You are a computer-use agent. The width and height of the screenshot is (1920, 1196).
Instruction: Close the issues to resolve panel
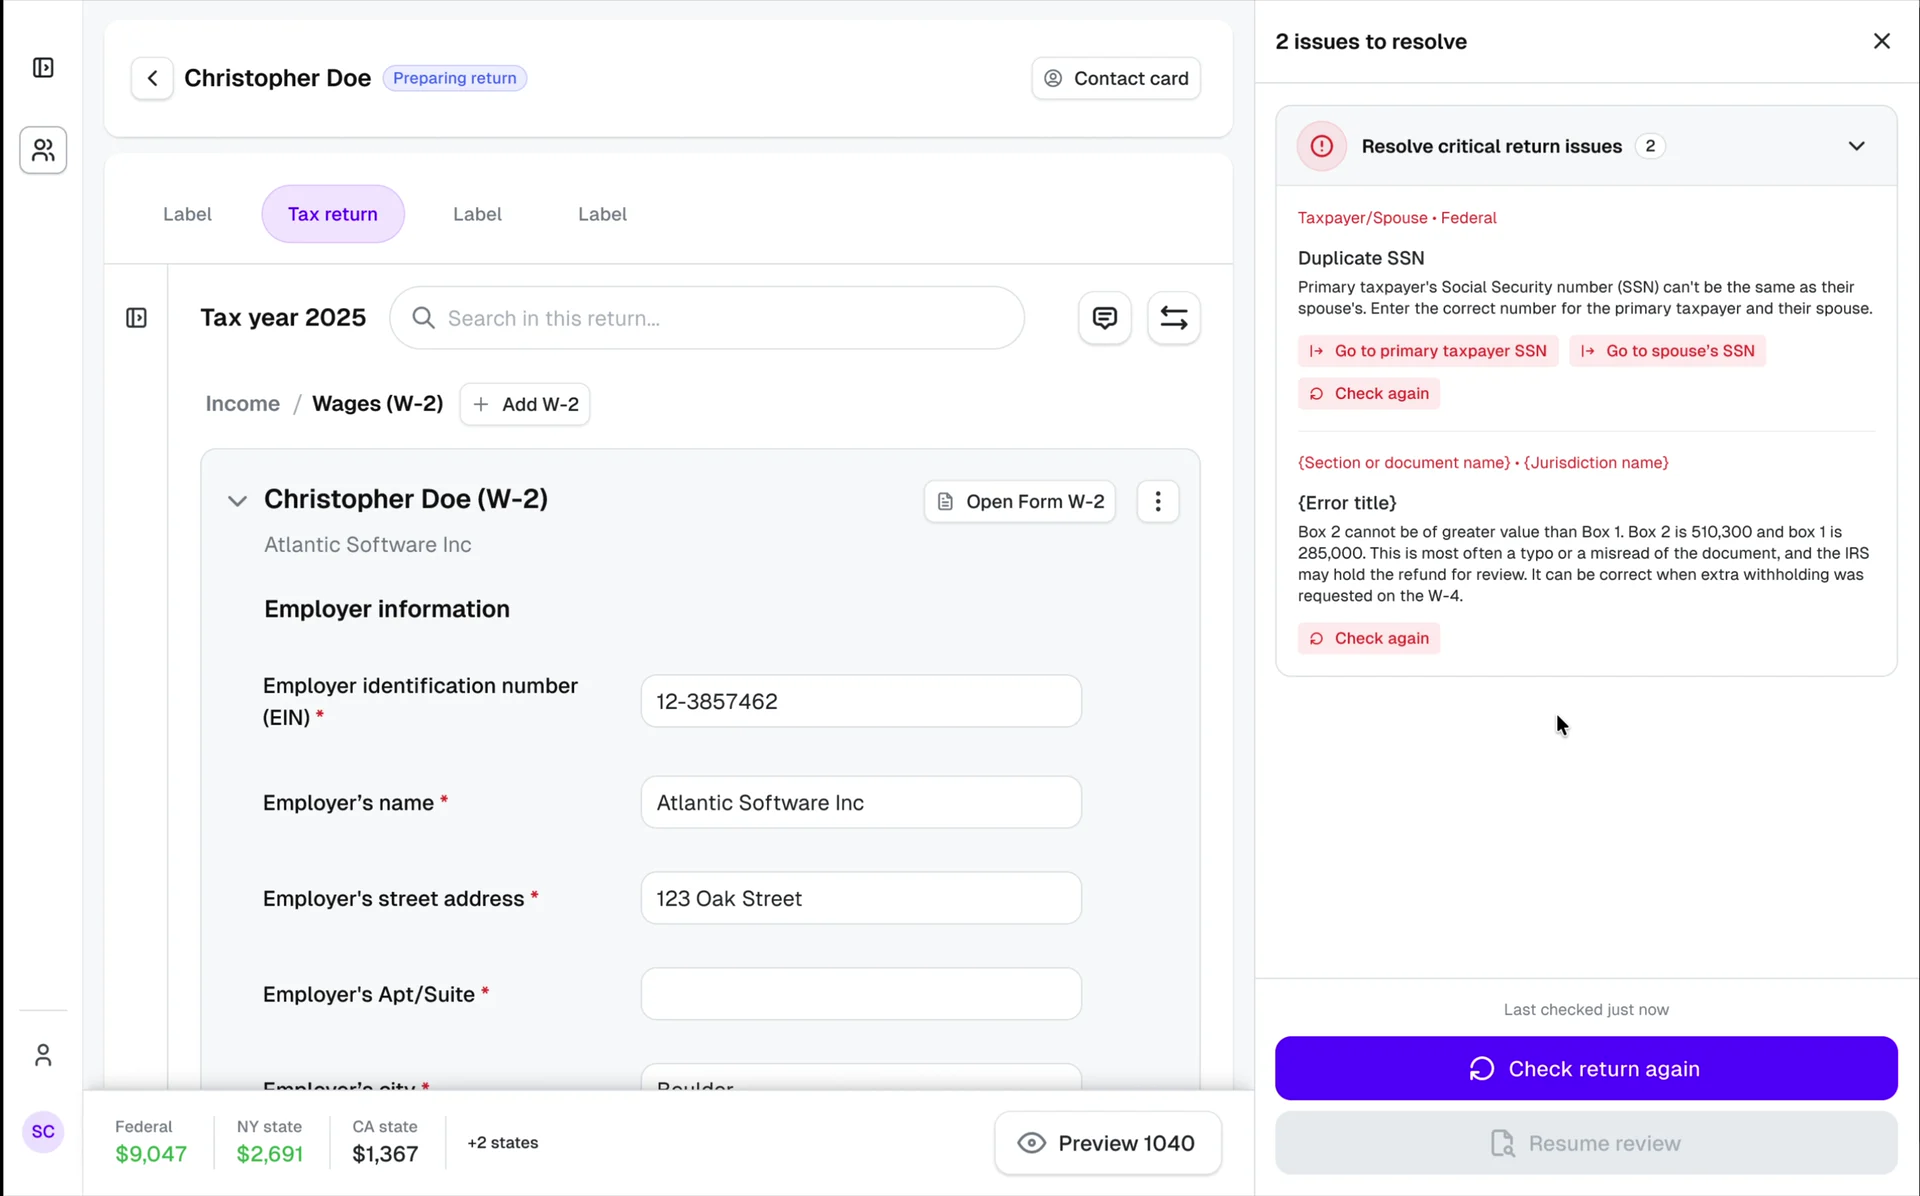pos(1882,41)
